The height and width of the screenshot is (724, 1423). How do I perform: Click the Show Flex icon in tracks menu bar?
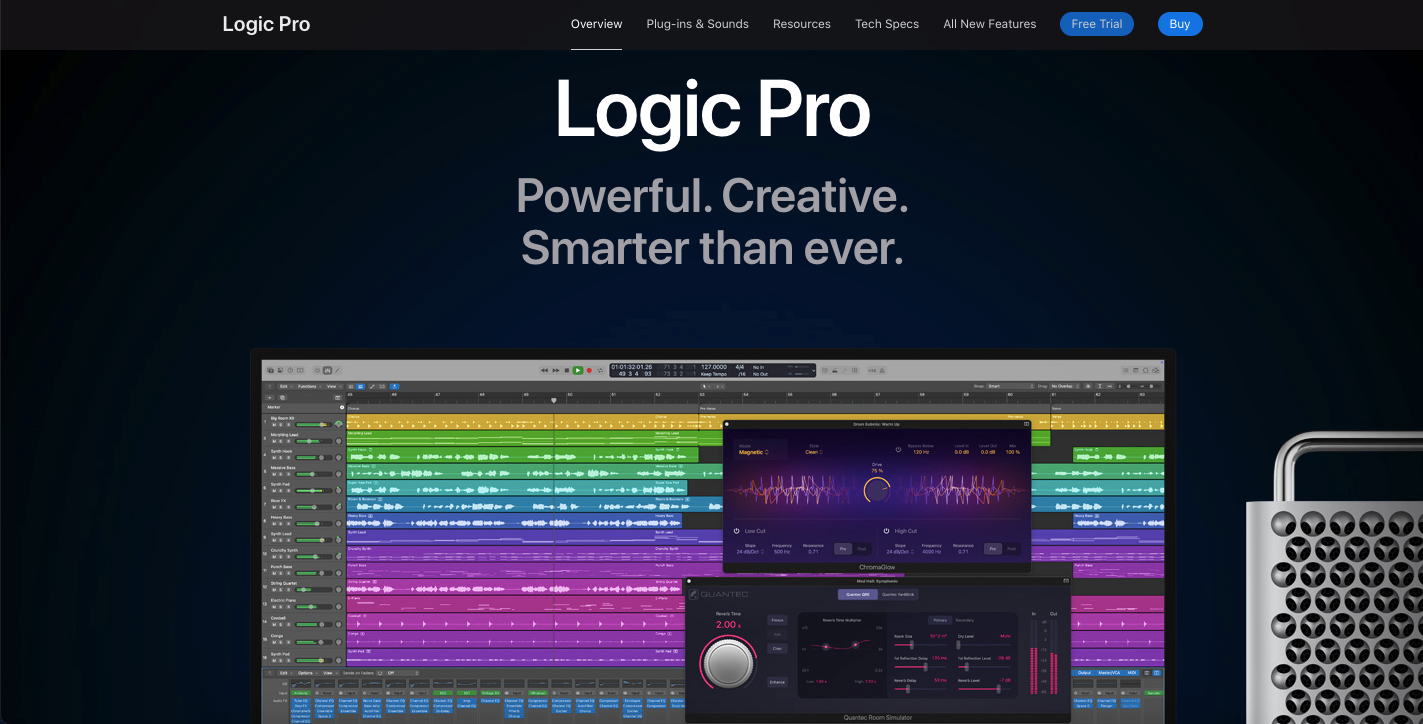click(x=382, y=386)
